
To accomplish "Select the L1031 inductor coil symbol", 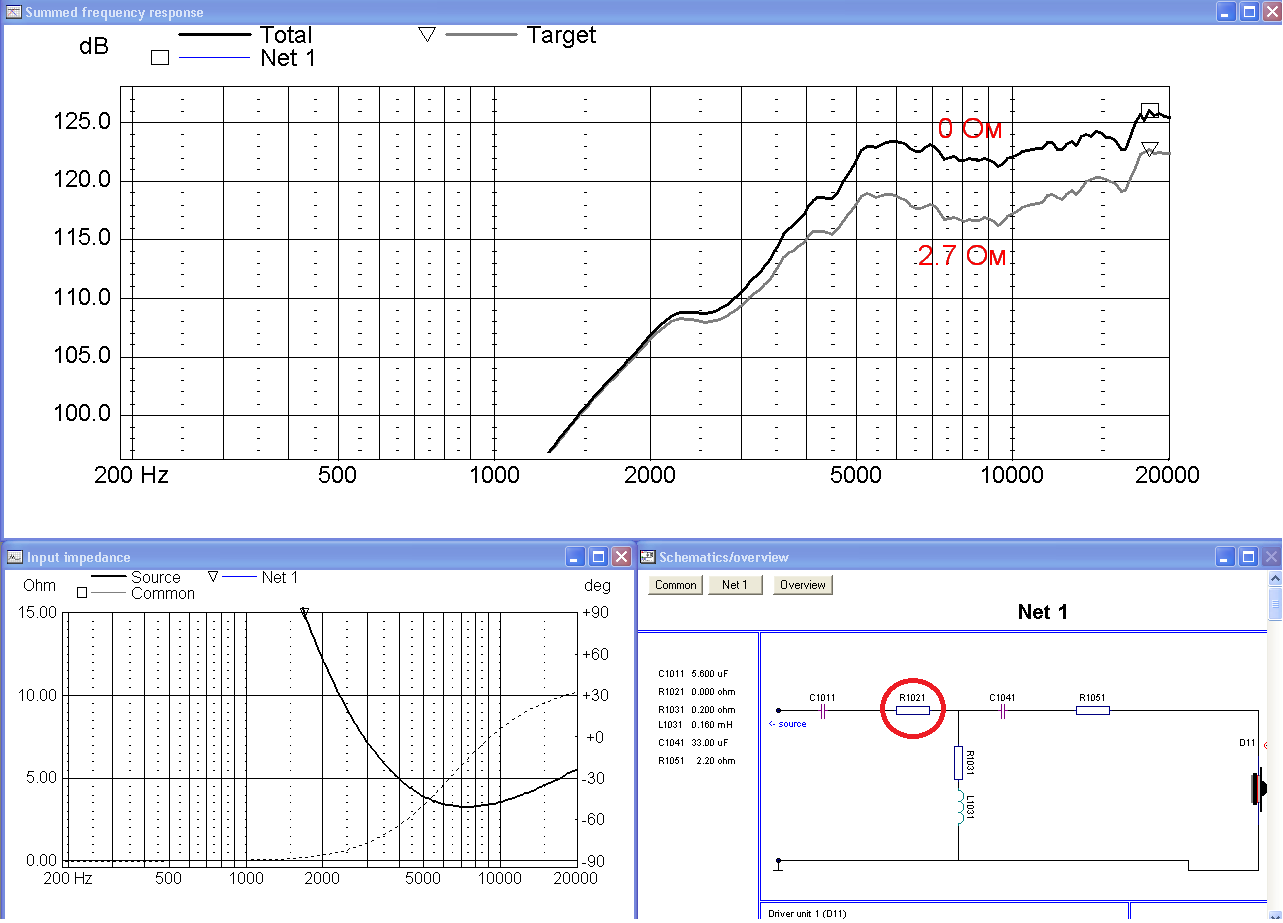I will pyautogui.click(x=959, y=807).
